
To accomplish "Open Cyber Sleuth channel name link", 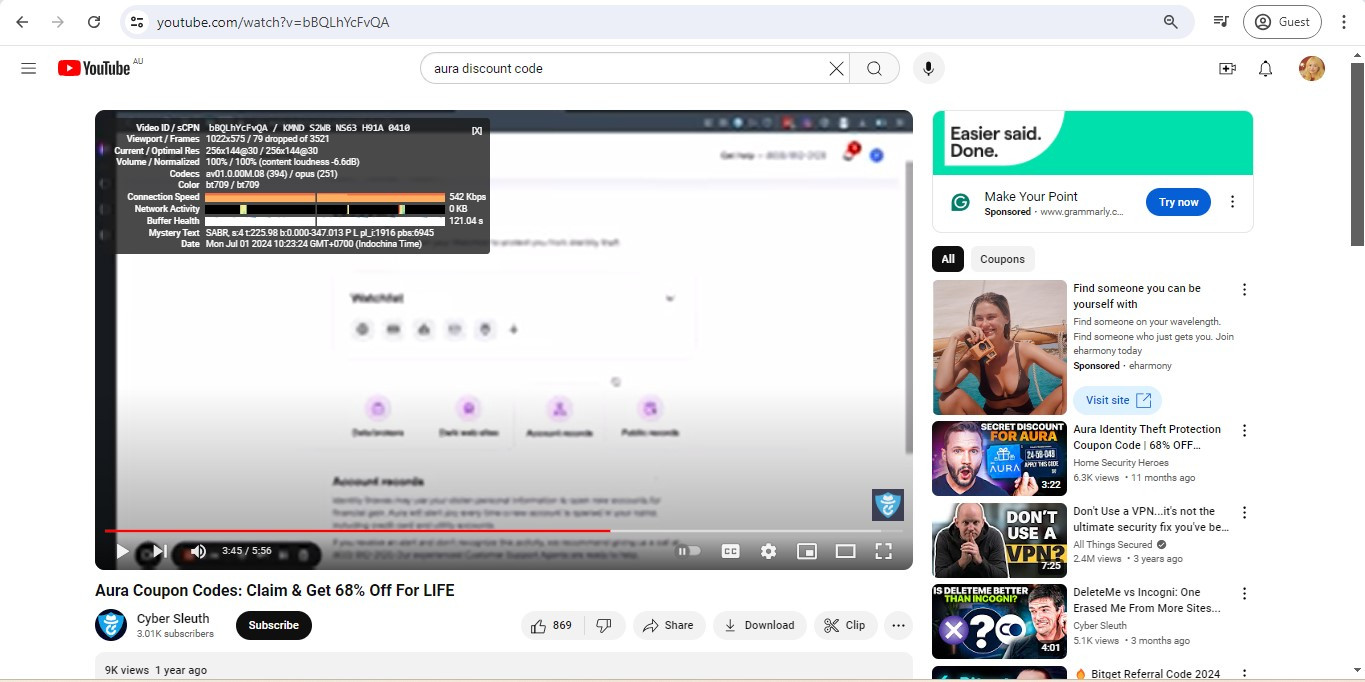I will pos(173,618).
